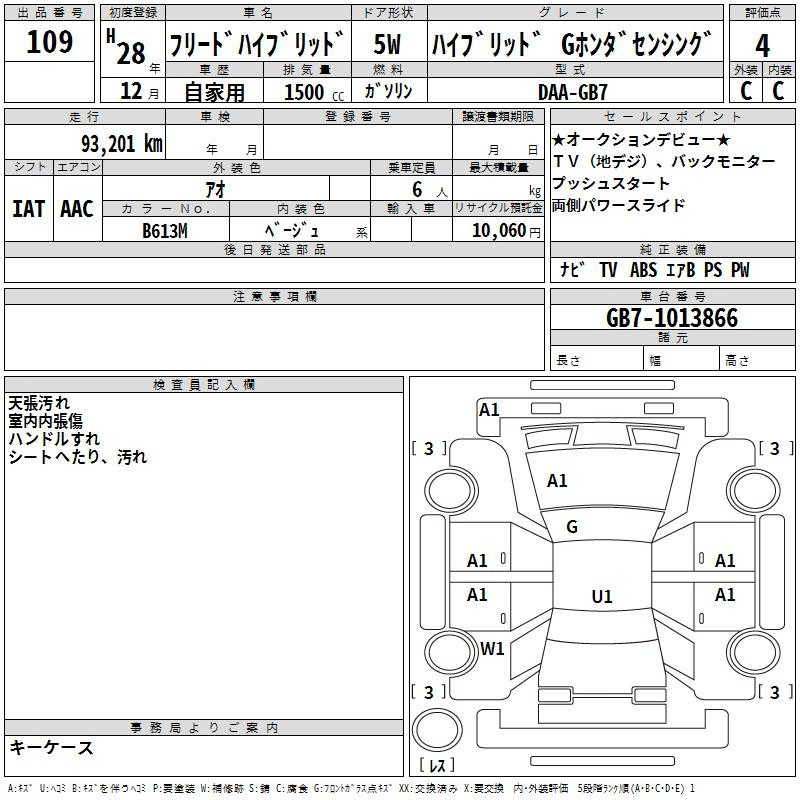Click ★オークションデビュー★ sales point line
Viewport: 800px width, 800px height.
pos(641,139)
